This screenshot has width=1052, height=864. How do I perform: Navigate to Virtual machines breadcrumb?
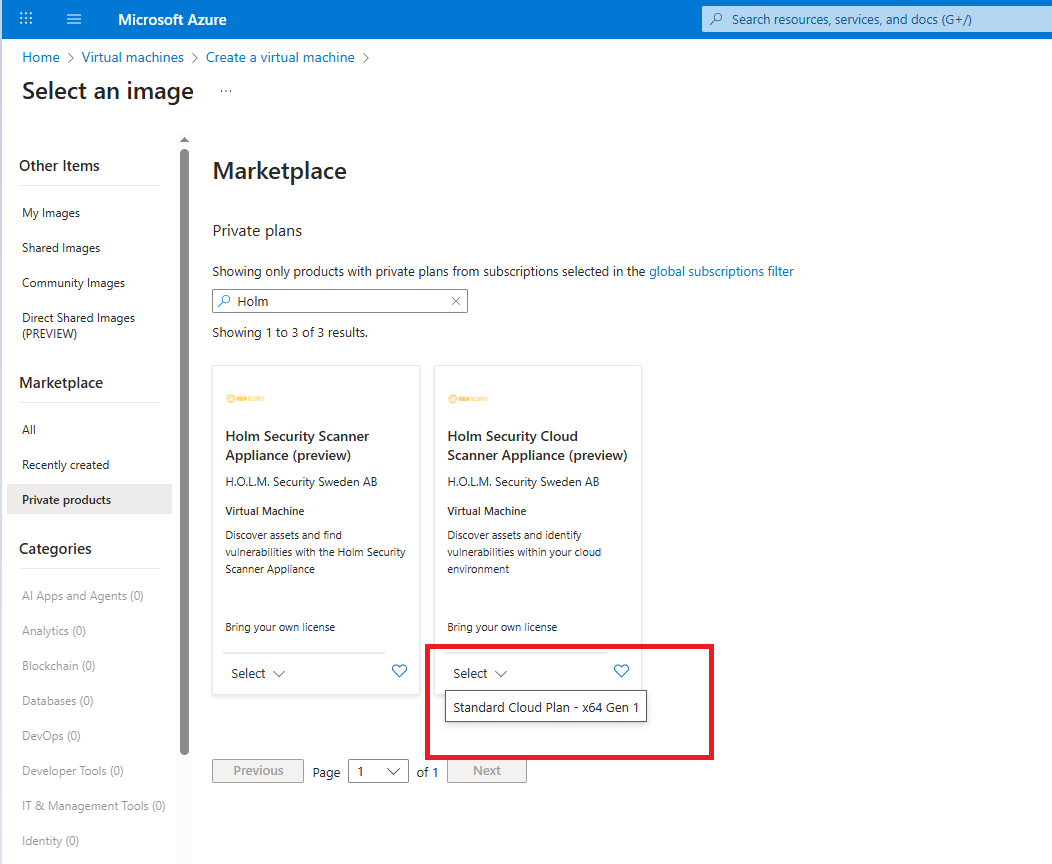[x=133, y=57]
